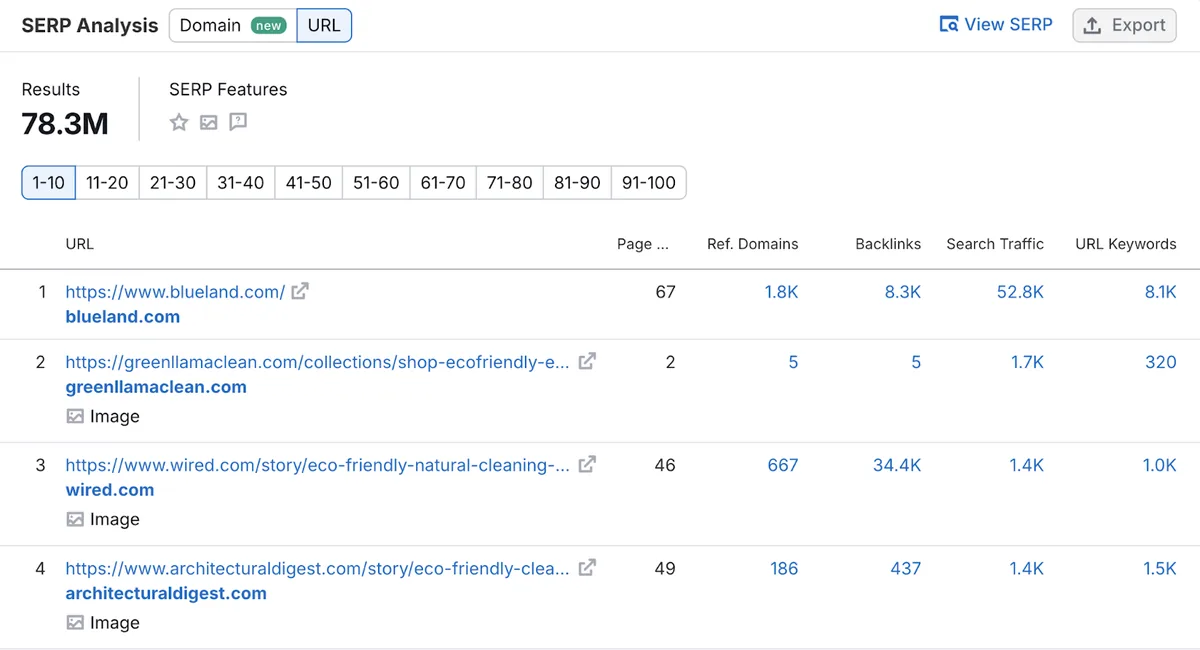This screenshot has height=650, width=1200.
Task: Click blueland.com's 1.8K referring domains value
Action: click(781, 292)
